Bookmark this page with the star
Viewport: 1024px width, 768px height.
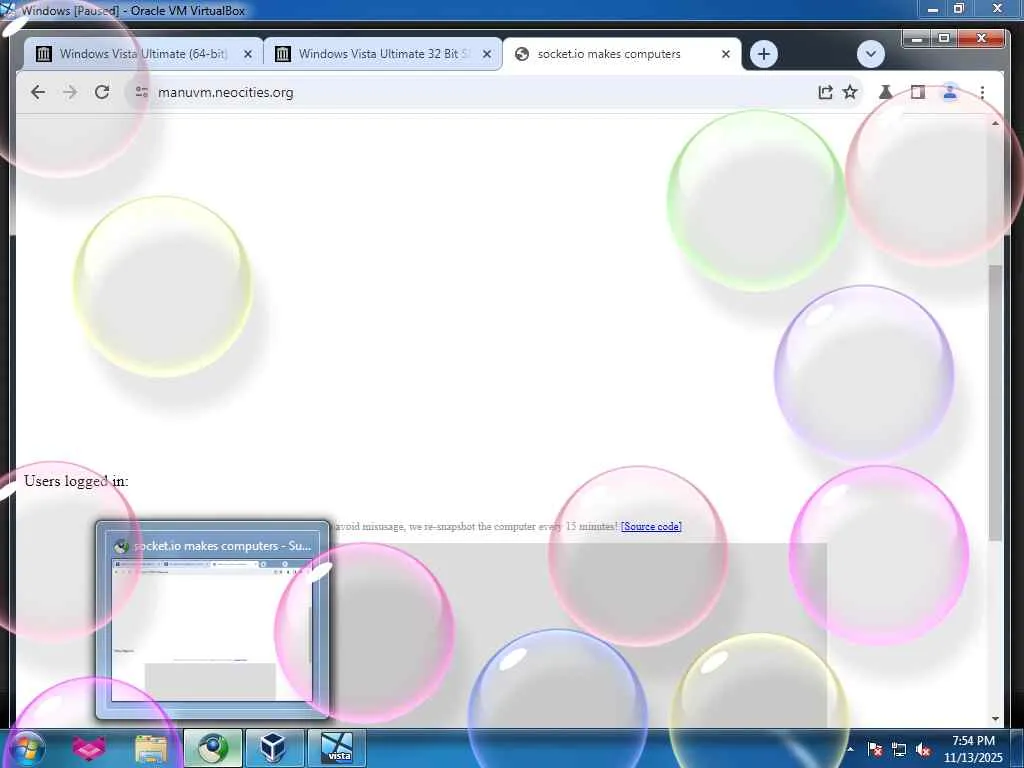point(850,92)
